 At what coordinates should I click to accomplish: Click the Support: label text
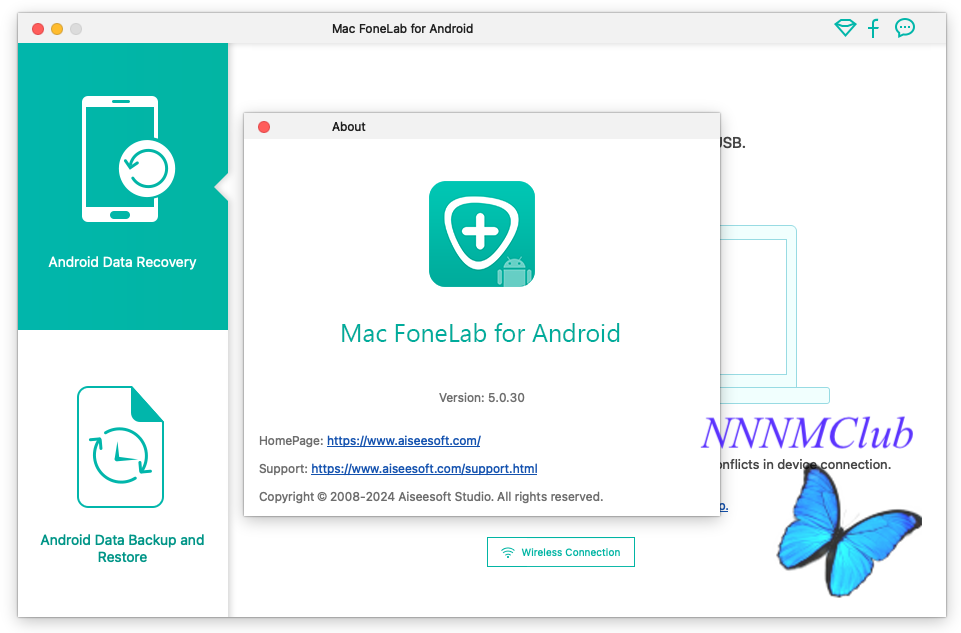coord(283,469)
